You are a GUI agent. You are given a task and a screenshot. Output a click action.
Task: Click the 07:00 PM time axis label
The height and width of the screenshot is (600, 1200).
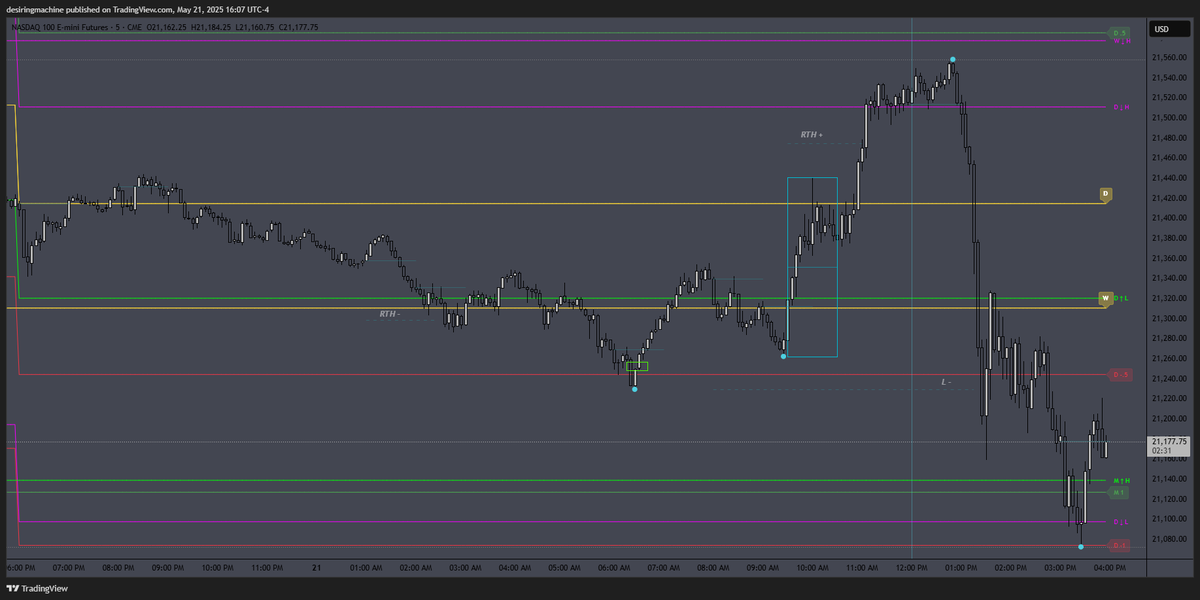coord(67,568)
